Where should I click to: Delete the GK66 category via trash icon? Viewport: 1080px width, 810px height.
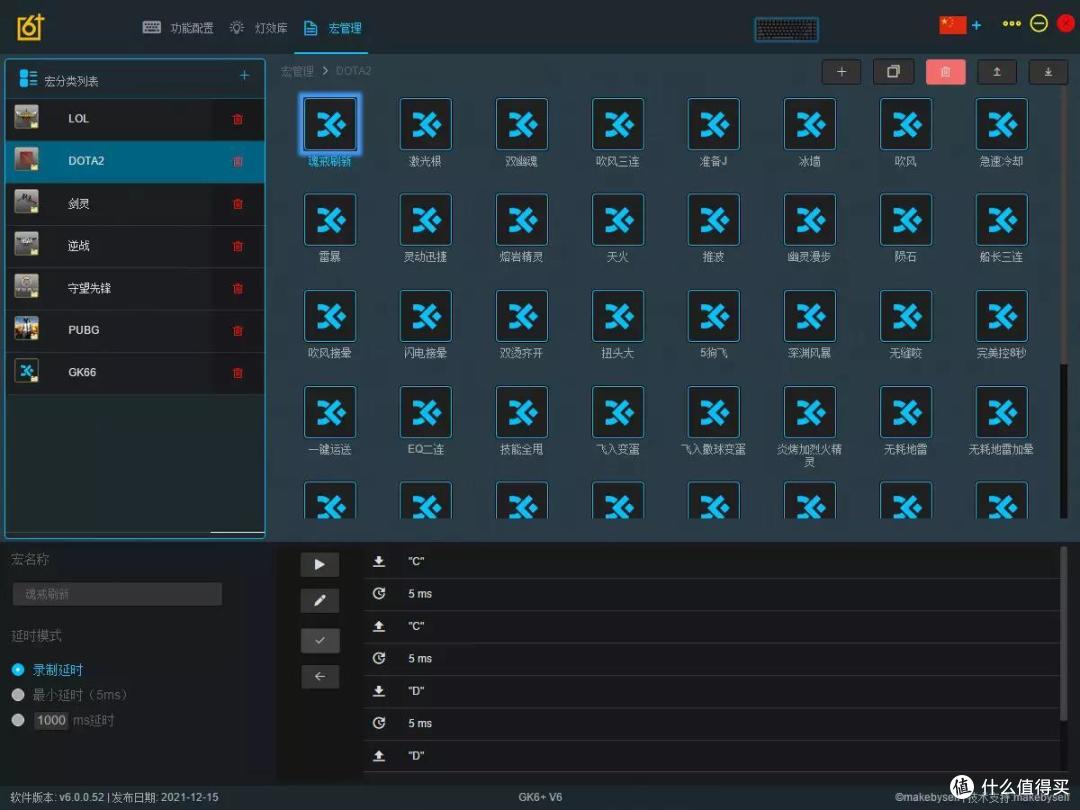click(238, 373)
